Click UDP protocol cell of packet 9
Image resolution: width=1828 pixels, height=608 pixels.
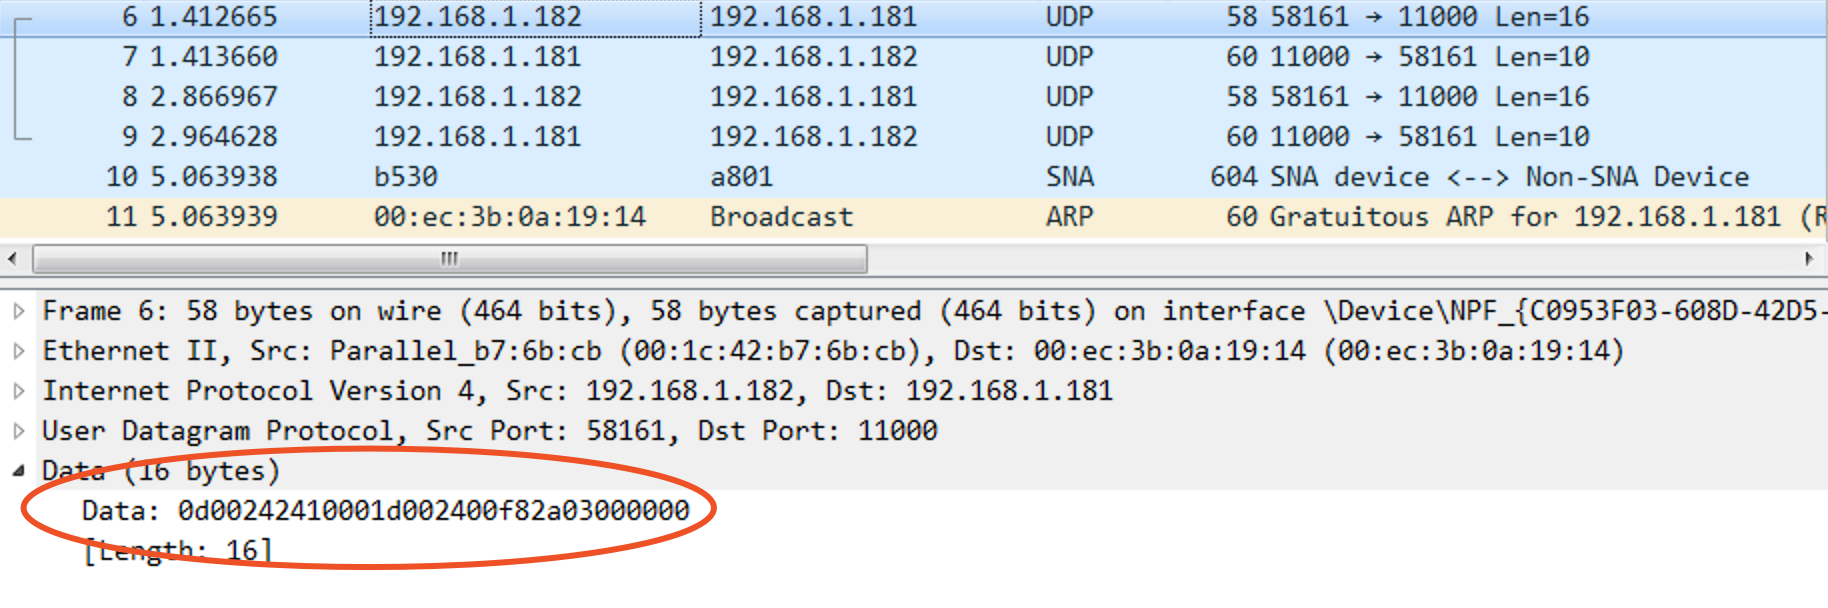point(1069,137)
